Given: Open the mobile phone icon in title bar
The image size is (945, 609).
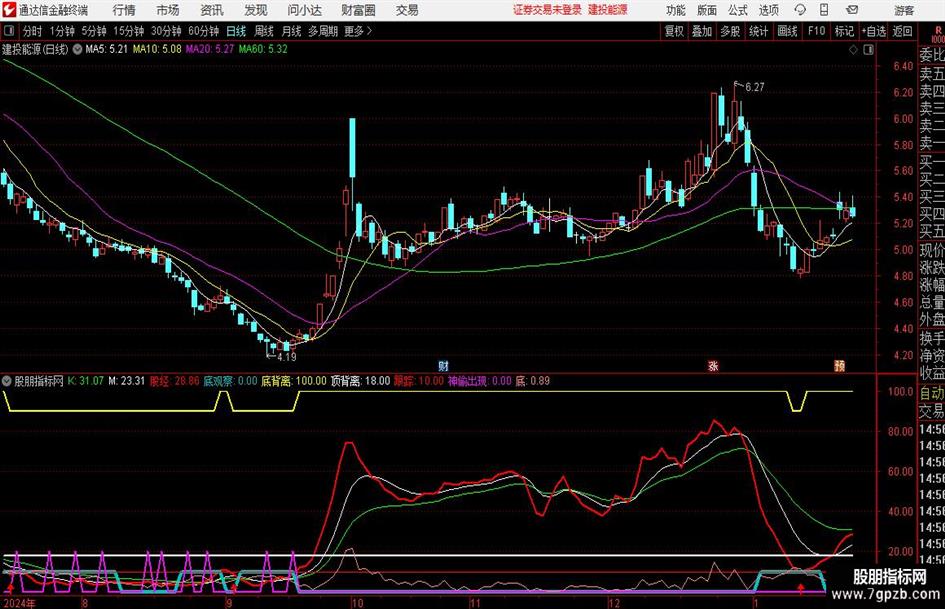Looking at the screenshot, I should 824,10.
